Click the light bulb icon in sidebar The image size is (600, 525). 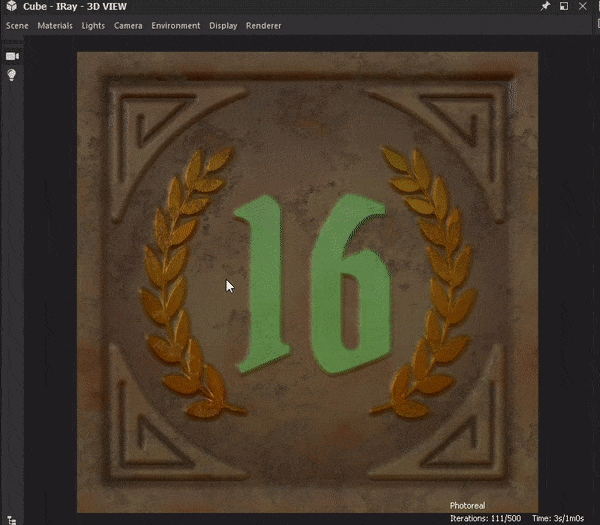pyautogui.click(x=12, y=75)
